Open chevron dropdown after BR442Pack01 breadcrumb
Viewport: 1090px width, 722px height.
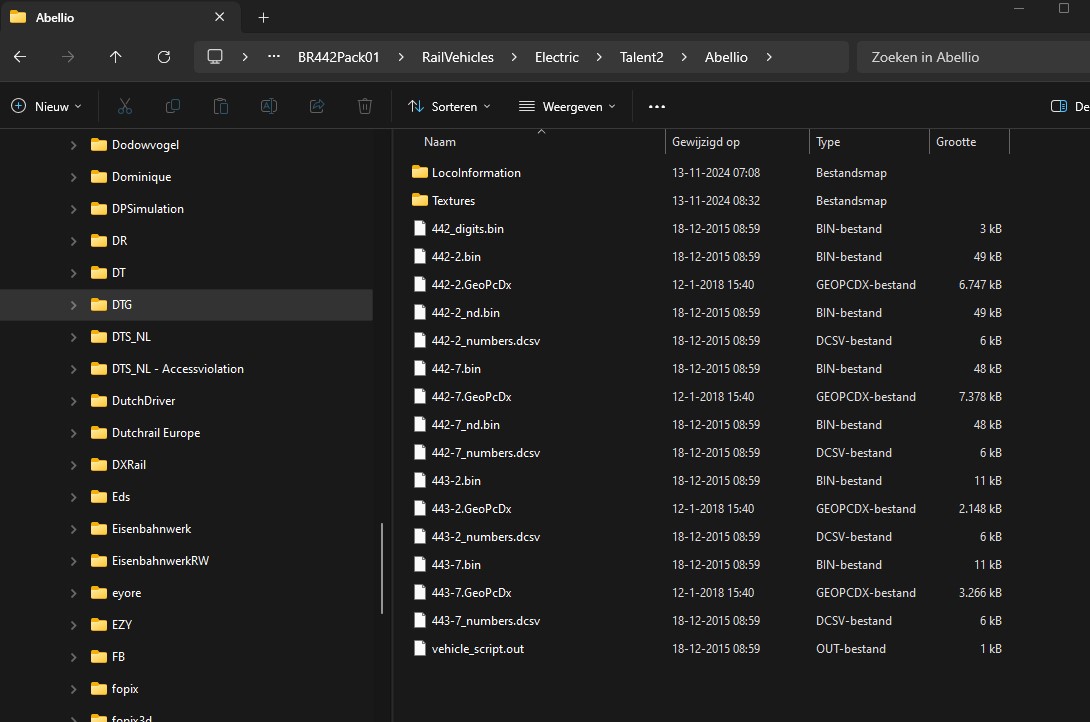pos(401,57)
